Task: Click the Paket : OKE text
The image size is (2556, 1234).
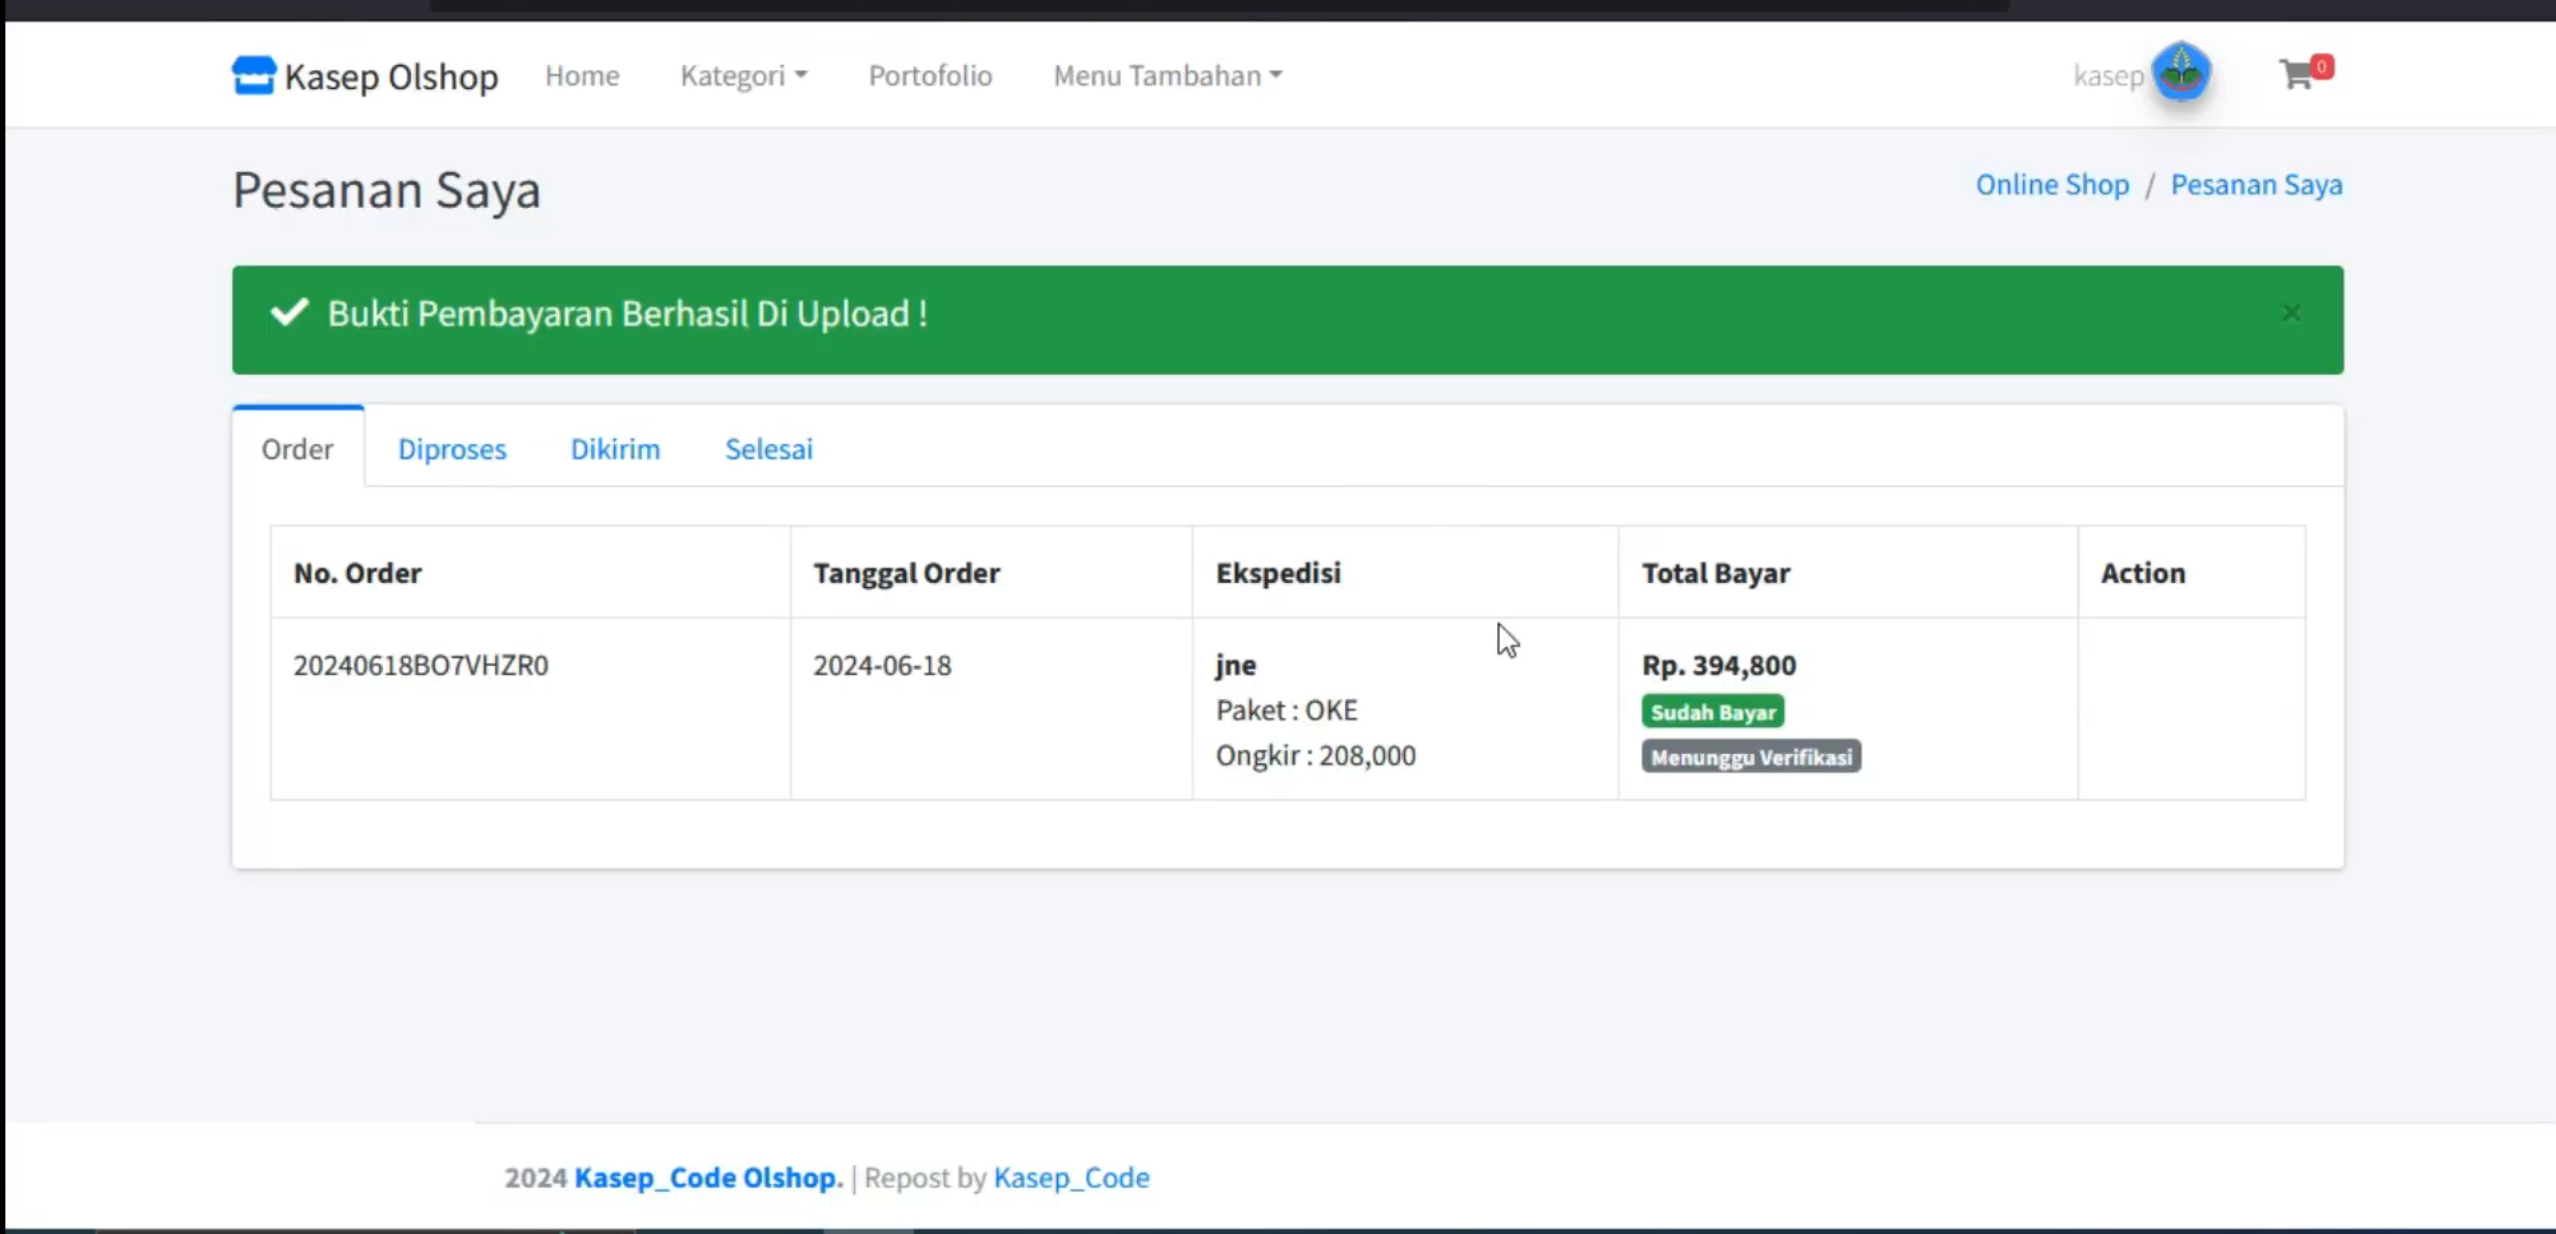Action: point(1286,710)
